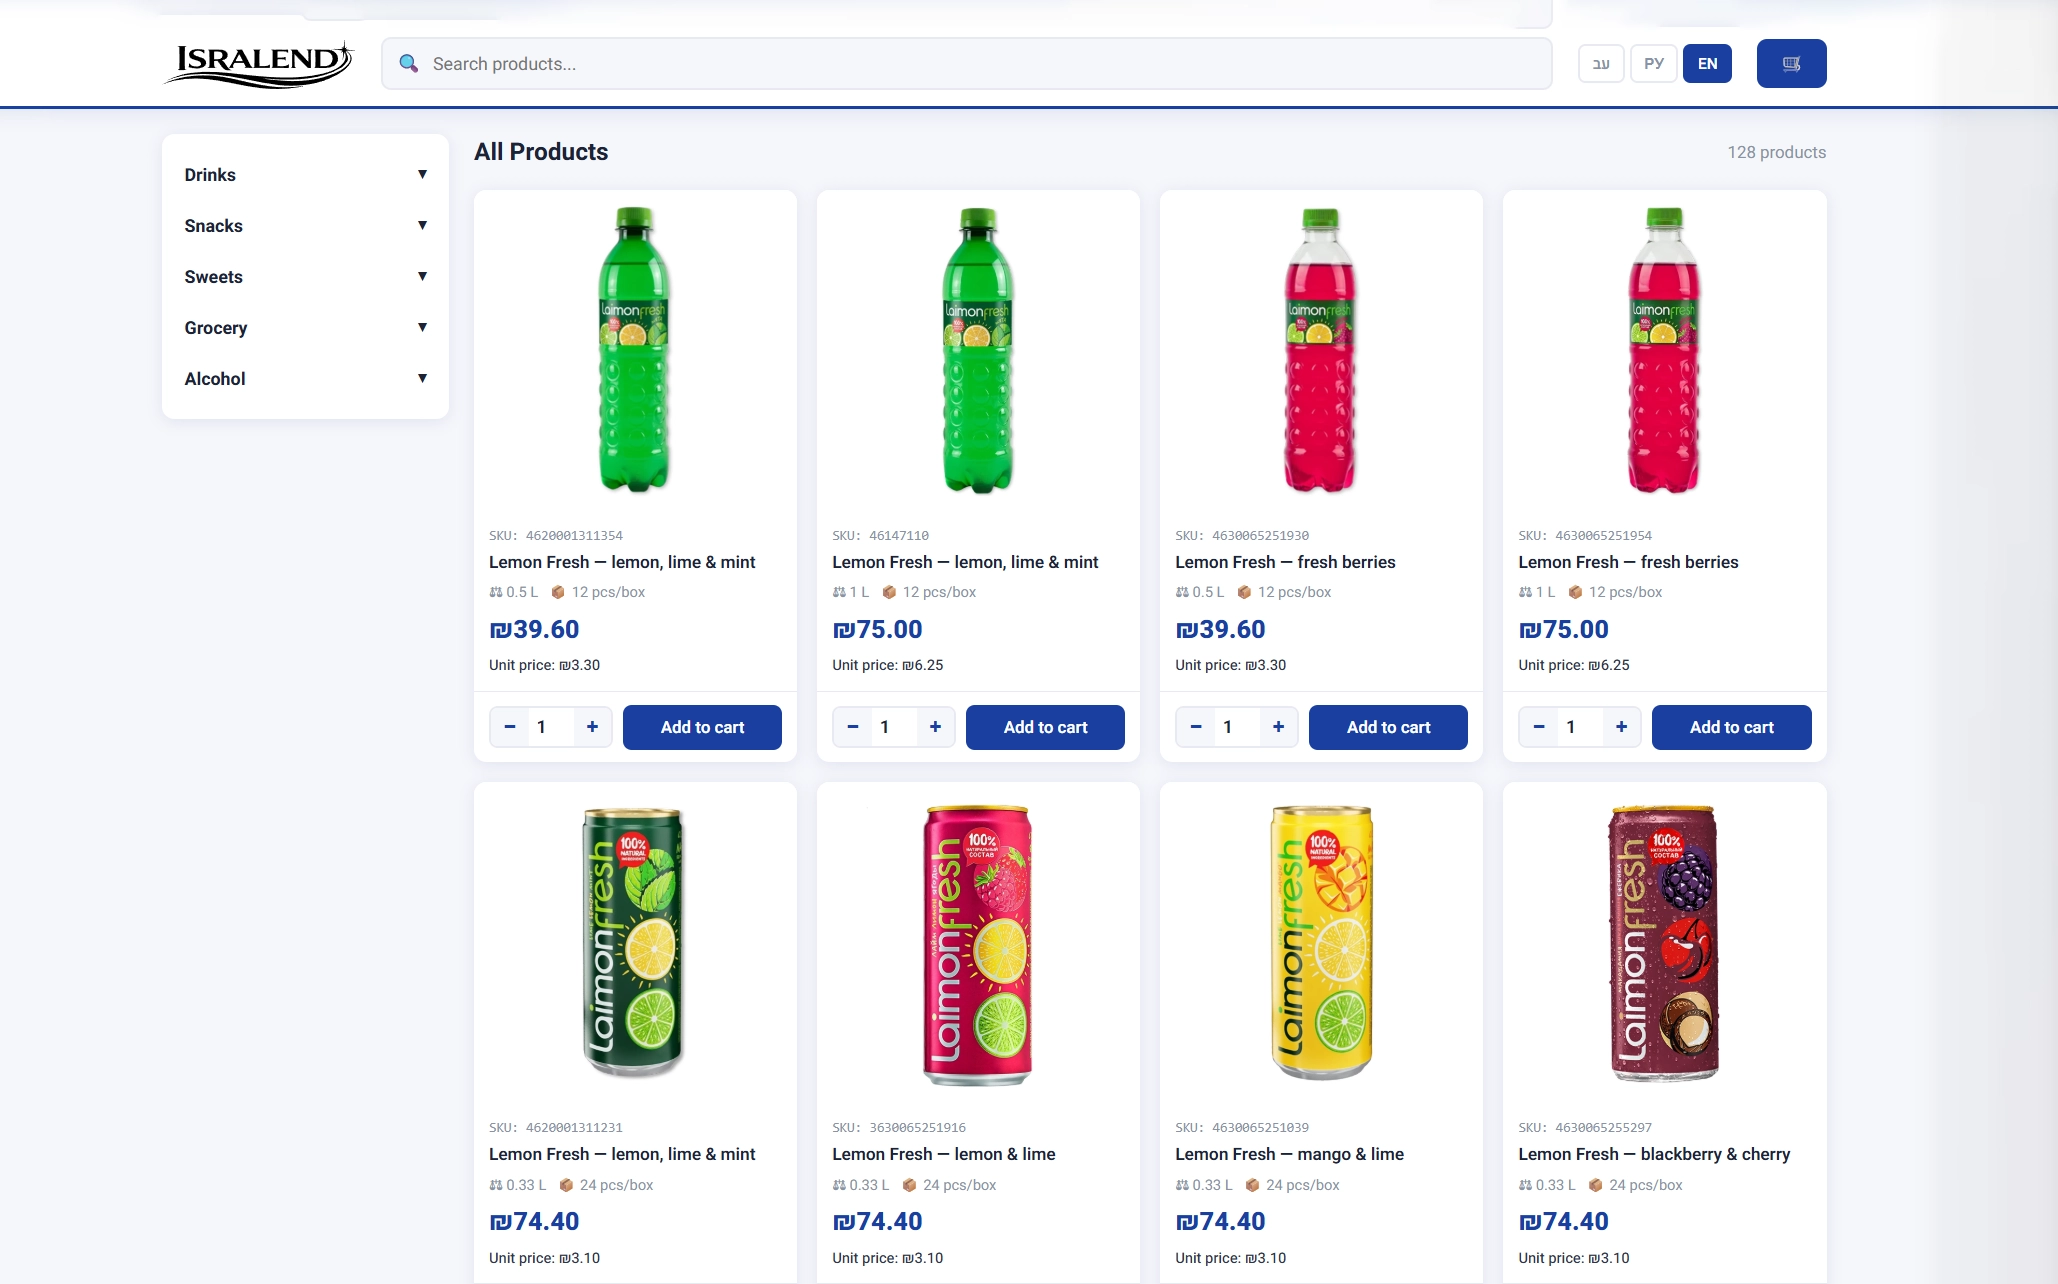Click plus on 1 L lemon, lime & mint
The image size is (2058, 1284).
click(x=935, y=727)
